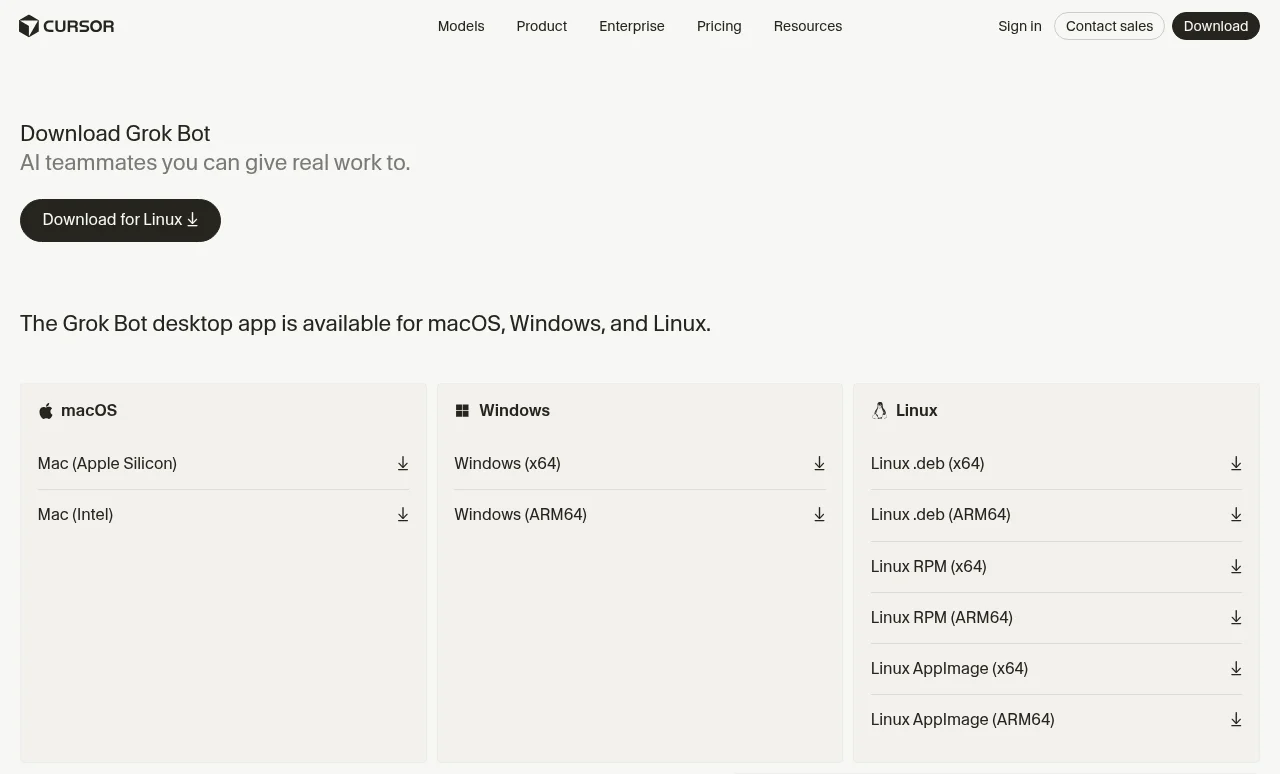
Task: Click the Apple logo beside macOS heading
Action: pyautogui.click(x=45, y=411)
